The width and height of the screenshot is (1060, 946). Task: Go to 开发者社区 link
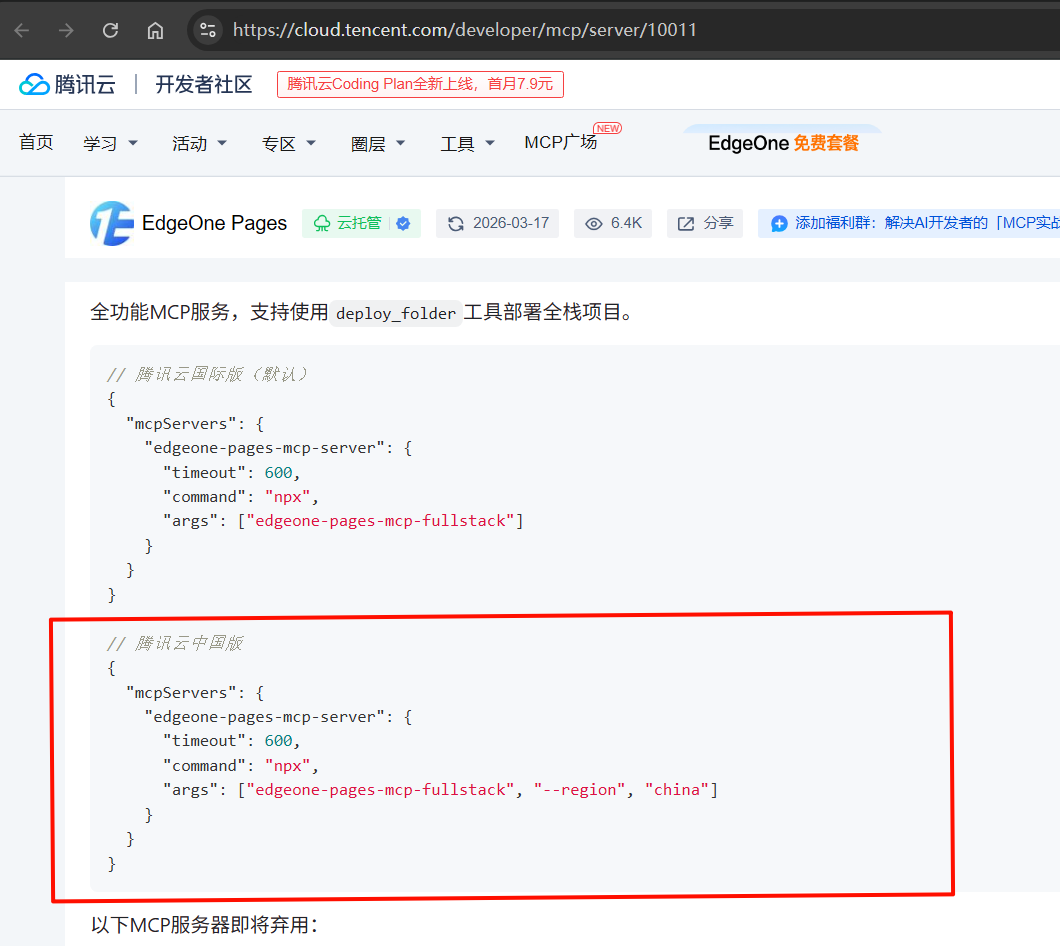pyautogui.click(x=203, y=85)
